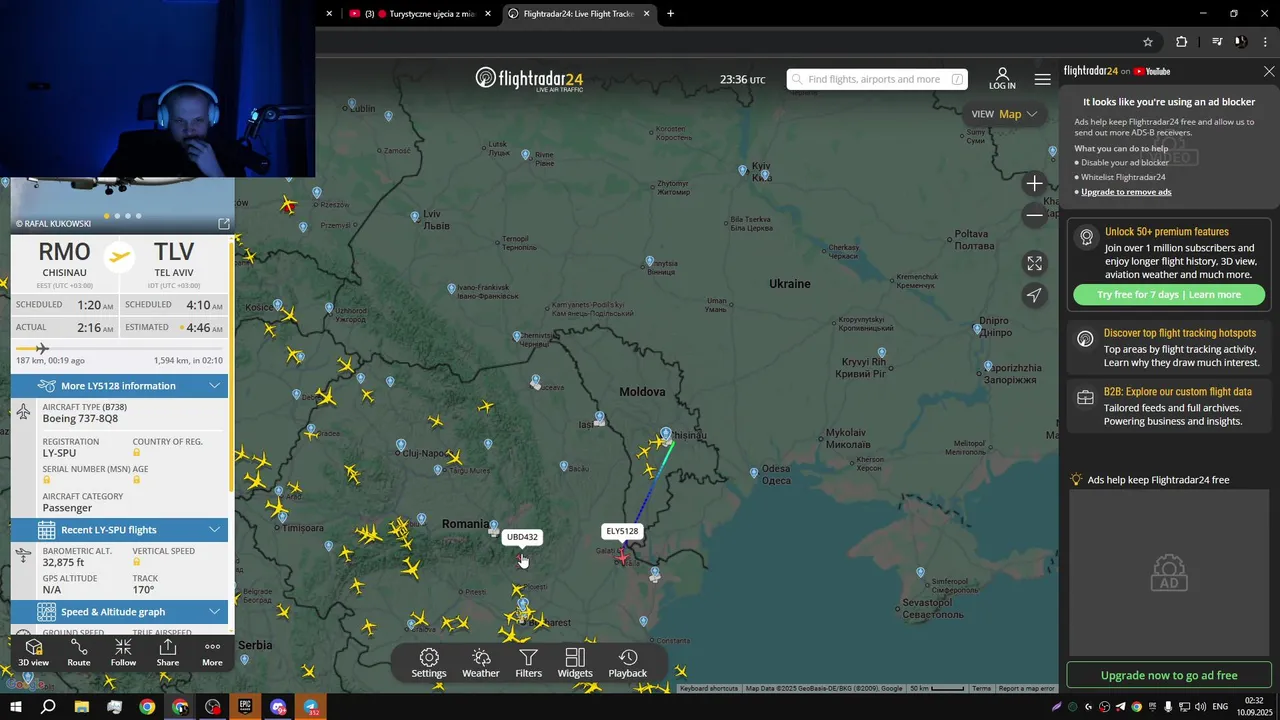Click the locked Vertical Speed padlock
The image size is (1280, 720).
click(137, 562)
